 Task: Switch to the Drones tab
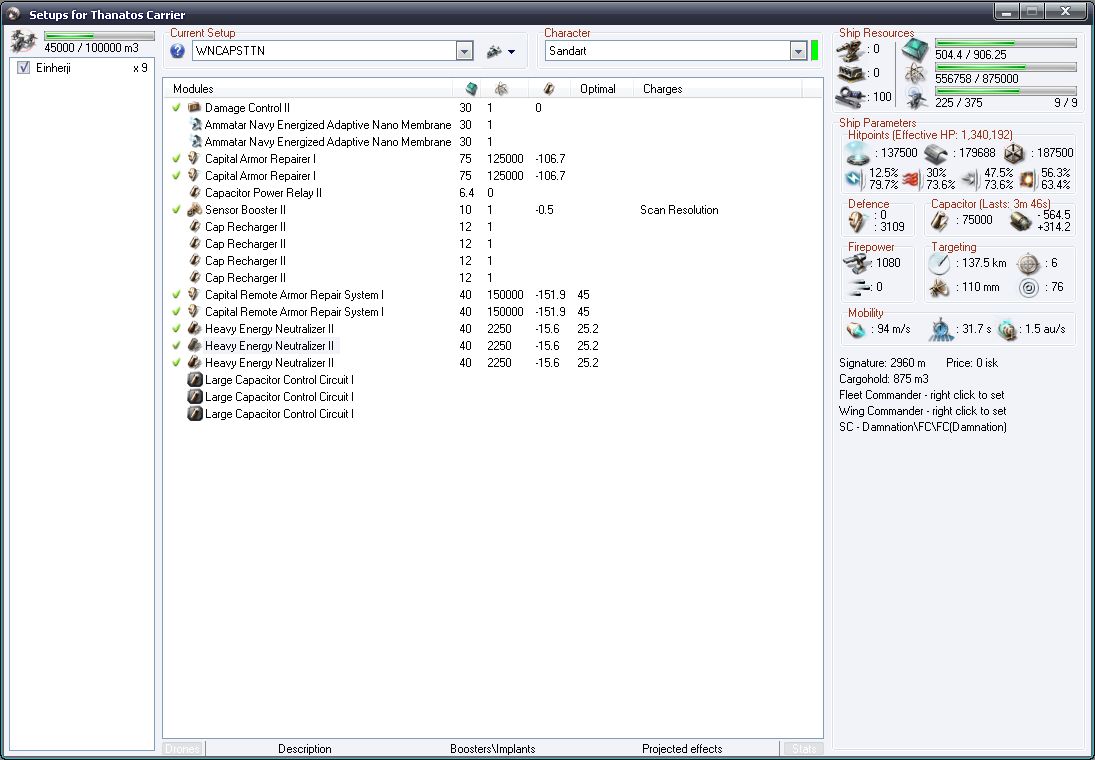click(182, 749)
